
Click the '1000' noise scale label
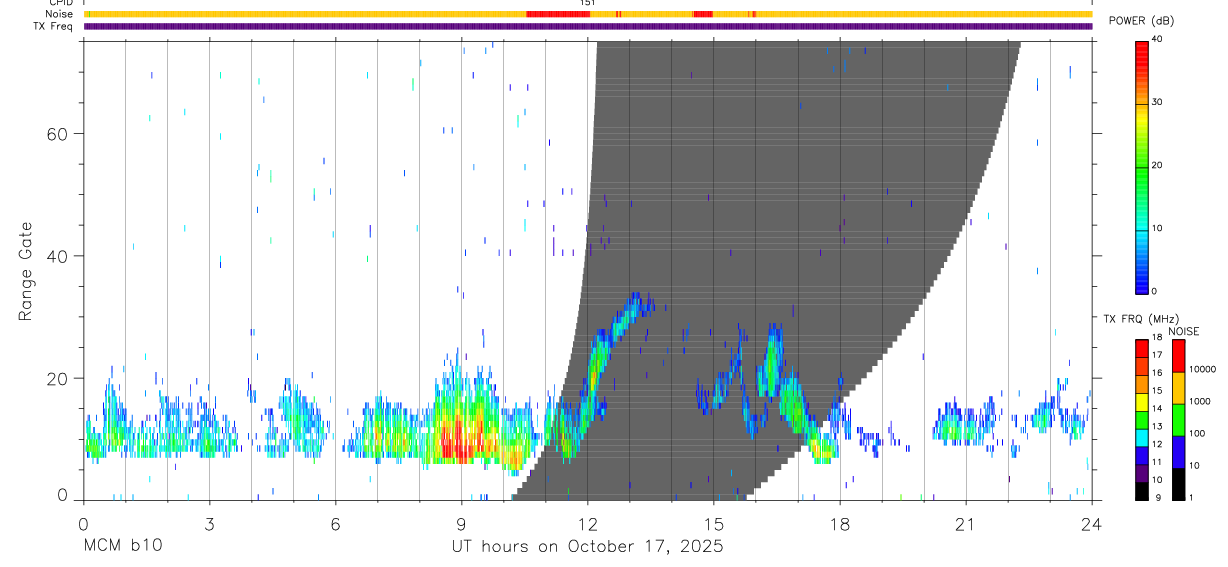coord(1200,401)
